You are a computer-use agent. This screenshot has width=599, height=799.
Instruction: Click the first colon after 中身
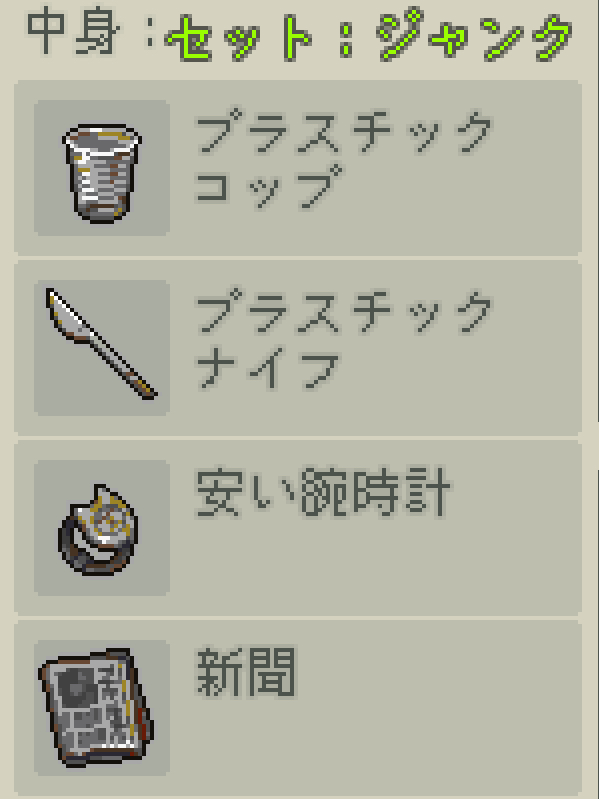149,34
